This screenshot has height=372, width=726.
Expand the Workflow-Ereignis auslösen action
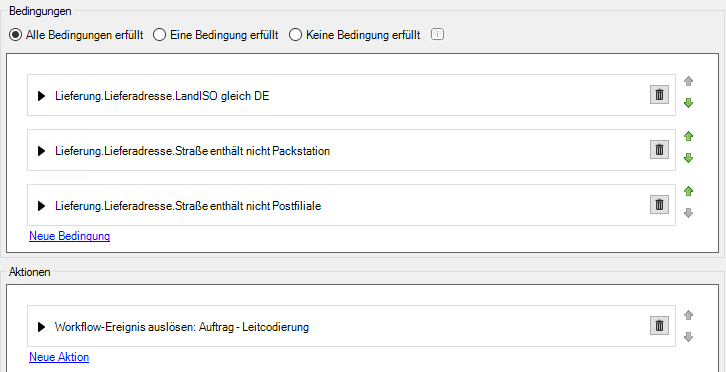(41, 327)
